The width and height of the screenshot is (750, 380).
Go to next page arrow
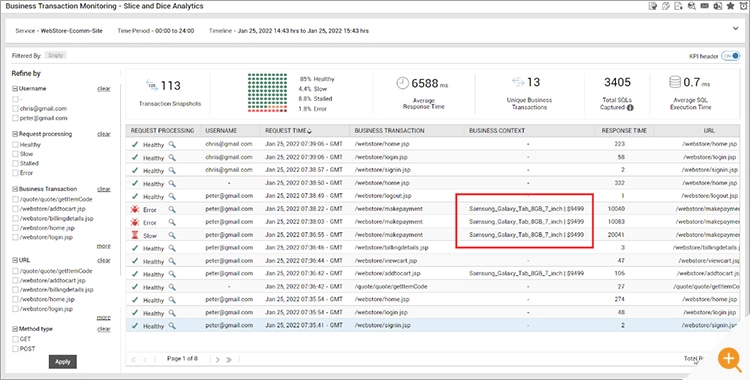(x=217, y=359)
